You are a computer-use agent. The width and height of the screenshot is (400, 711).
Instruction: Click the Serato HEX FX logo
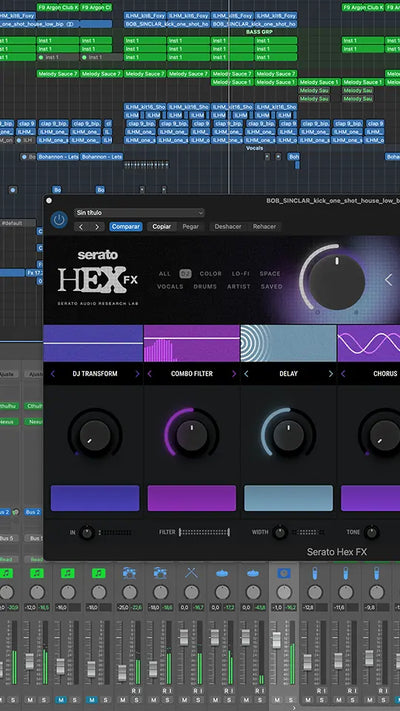[x=98, y=277]
